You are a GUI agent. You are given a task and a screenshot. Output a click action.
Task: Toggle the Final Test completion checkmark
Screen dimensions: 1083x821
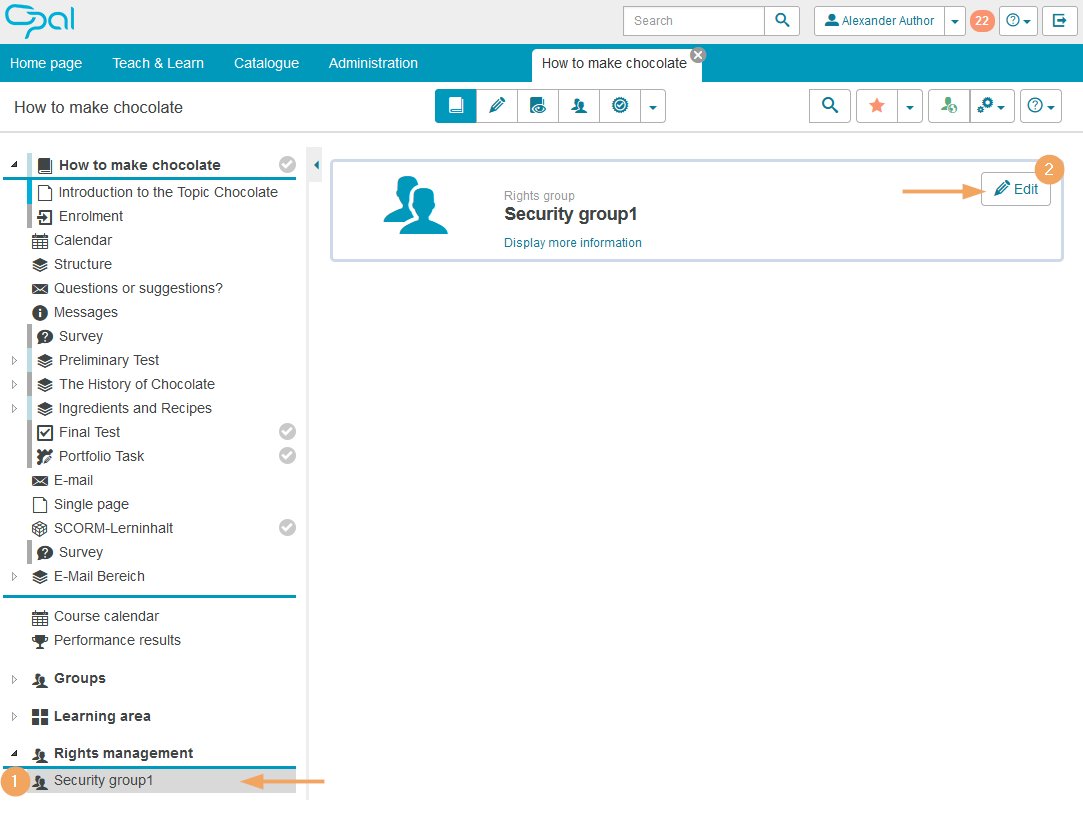click(x=287, y=432)
